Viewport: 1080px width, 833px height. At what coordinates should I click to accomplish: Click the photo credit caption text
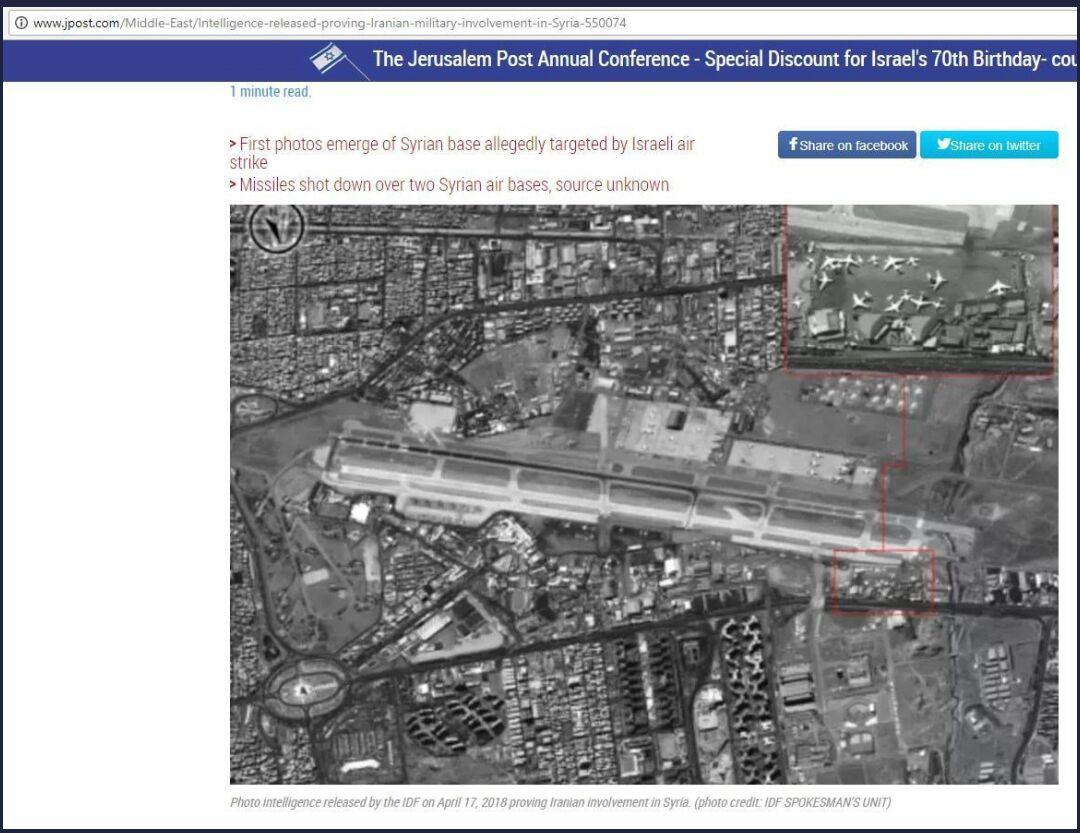tap(560, 803)
